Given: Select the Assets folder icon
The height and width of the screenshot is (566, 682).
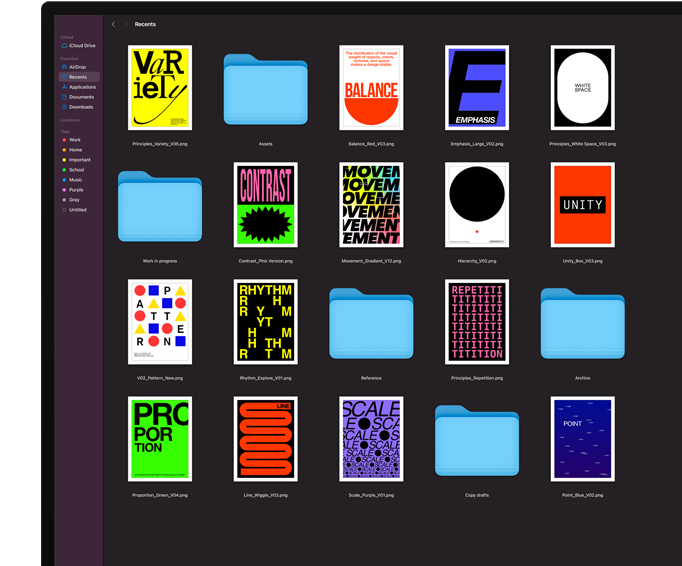Looking at the screenshot, I should 265,92.
